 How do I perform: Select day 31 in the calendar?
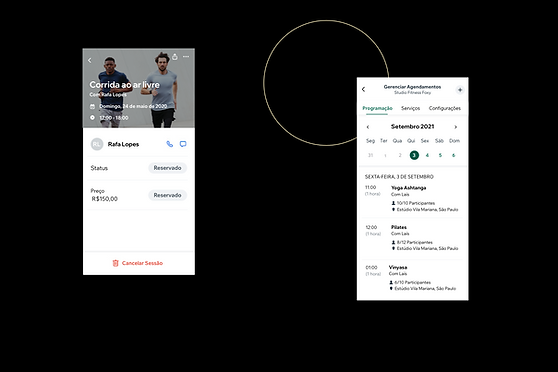pyautogui.click(x=370, y=155)
